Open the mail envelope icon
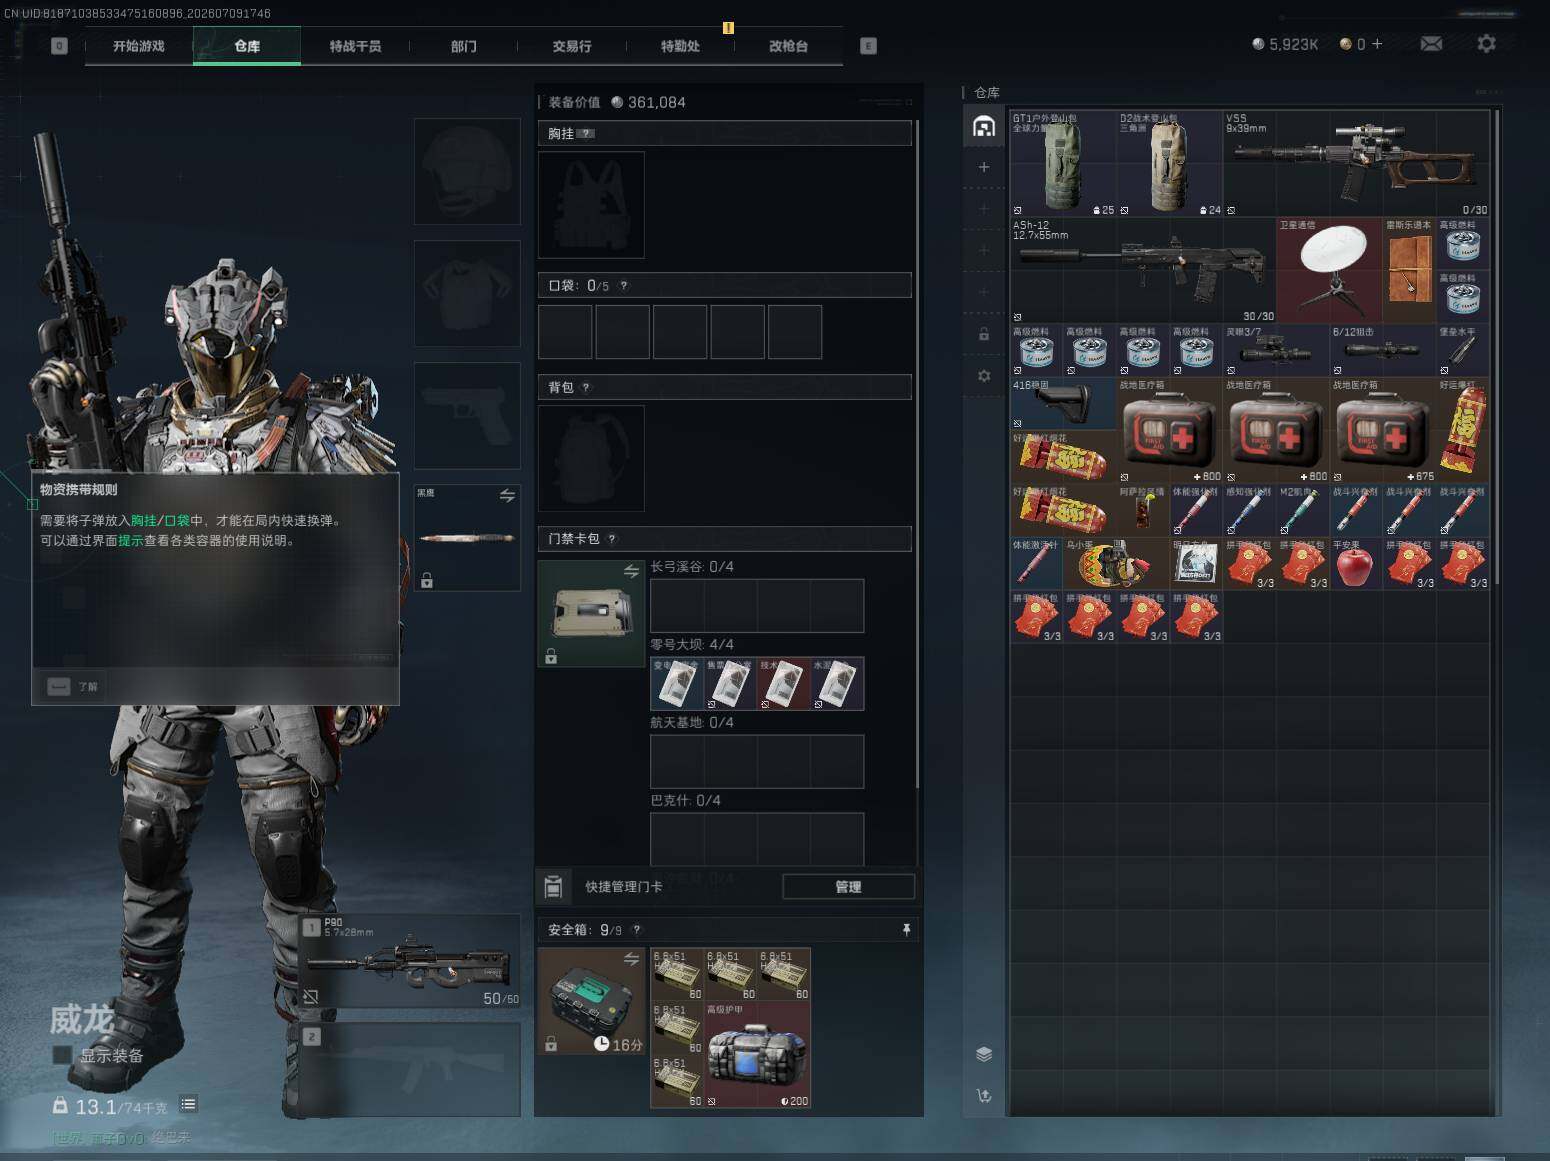Image resolution: width=1550 pixels, height=1161 pixels. pyautogui.click(x=1431, y=44)
